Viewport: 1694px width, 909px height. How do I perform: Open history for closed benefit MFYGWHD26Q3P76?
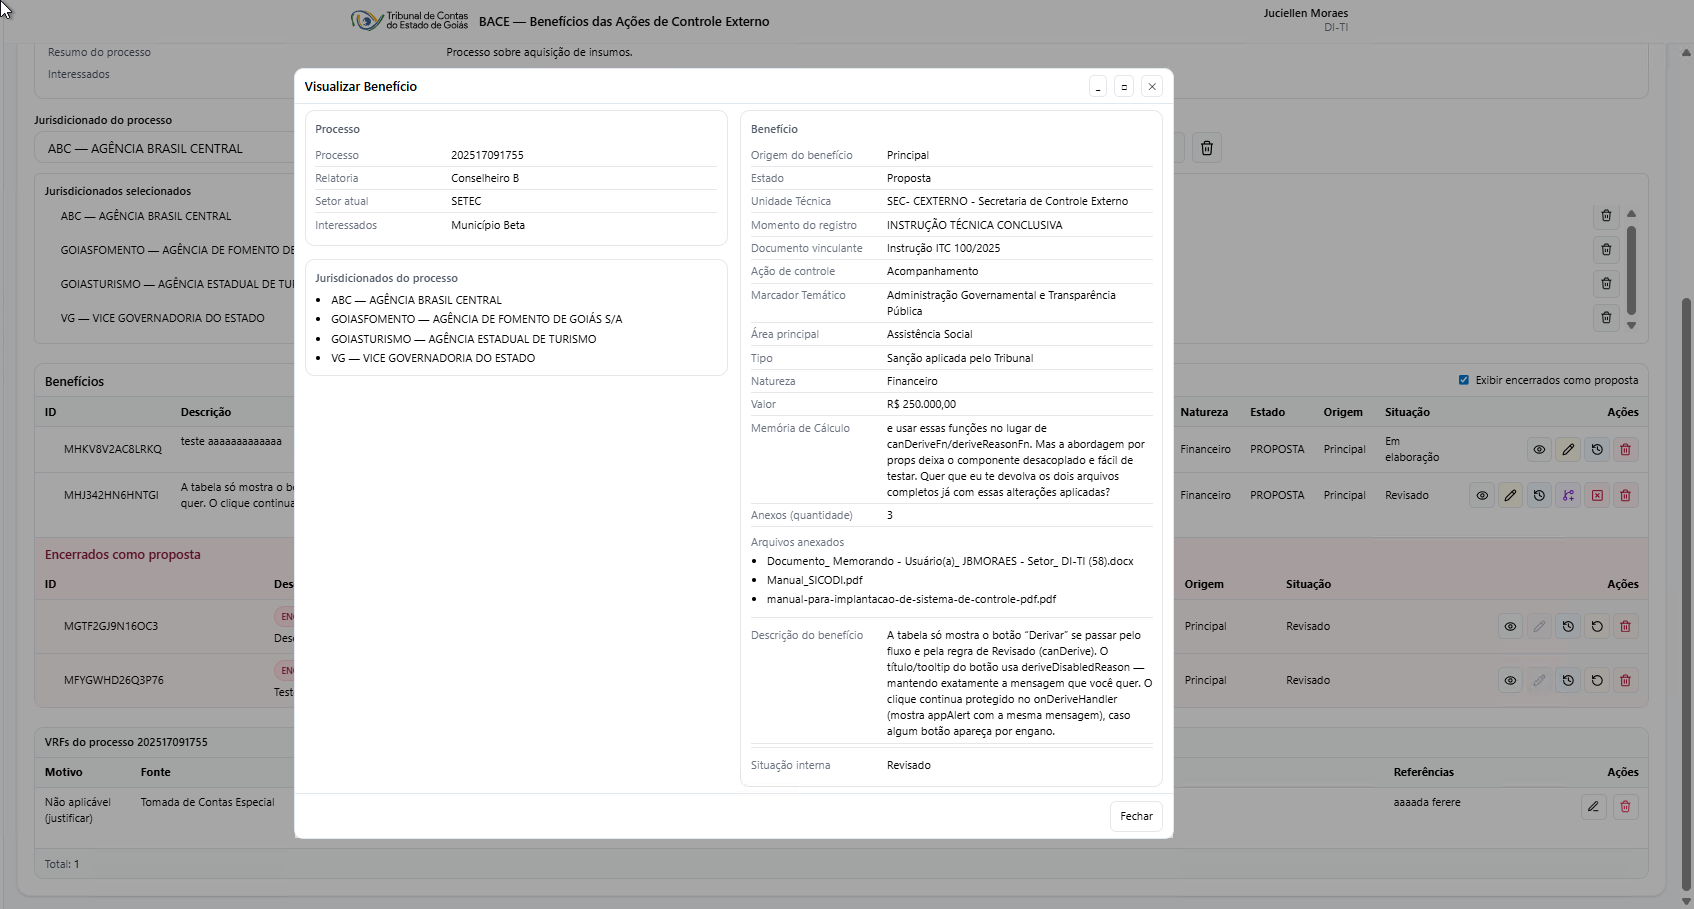coord(1568,681)
